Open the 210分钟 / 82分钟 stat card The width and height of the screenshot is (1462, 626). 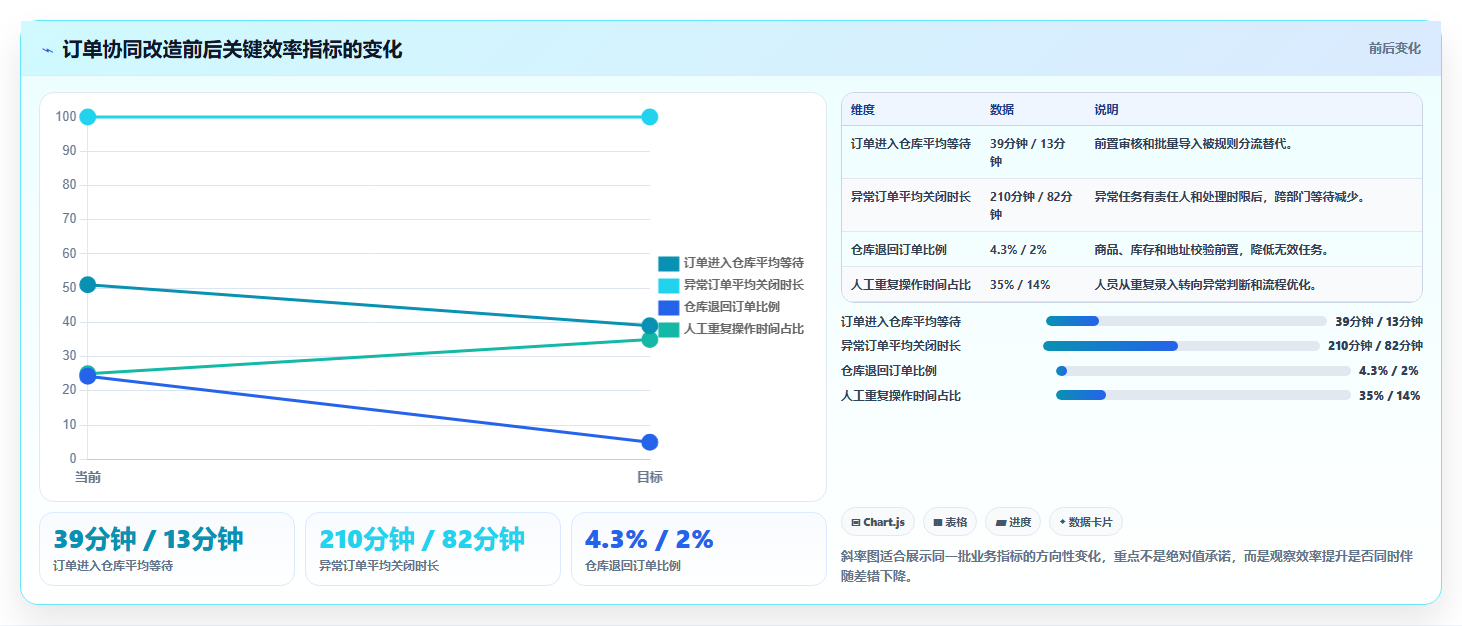[433, 549]
